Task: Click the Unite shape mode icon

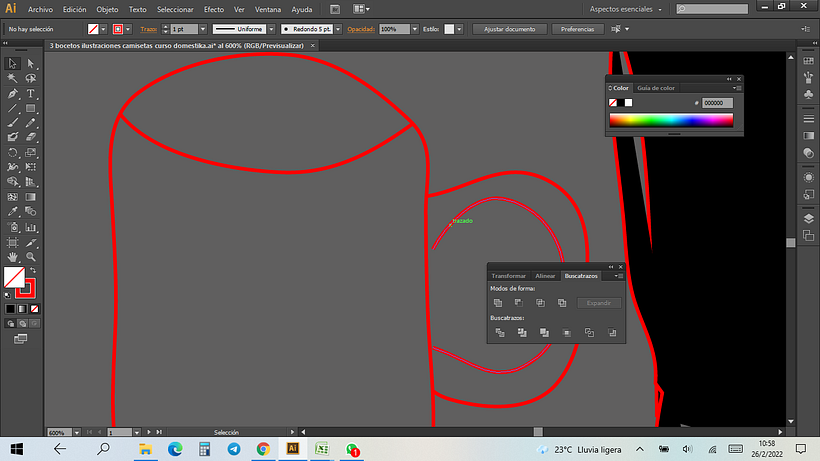Action: 498,303
